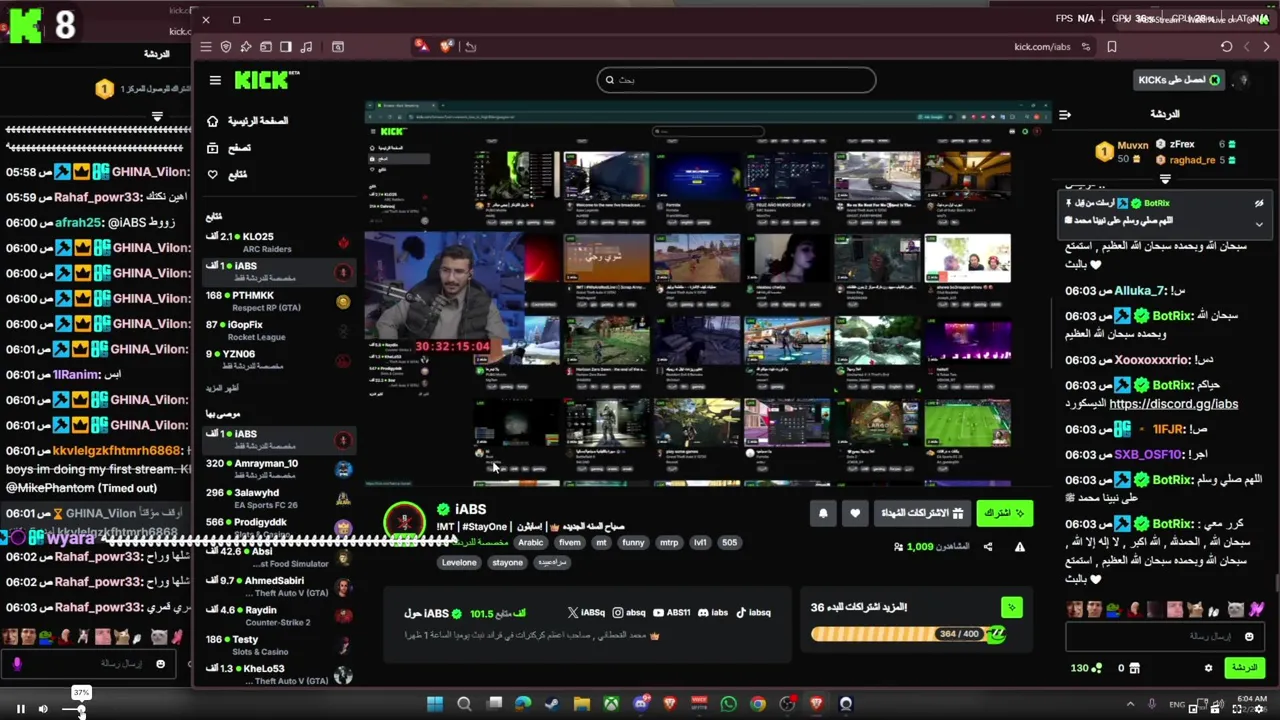Screen dimensions: 1280x720
Task: Open the iGopFix Rocket League channel
Action: [278, 330]
